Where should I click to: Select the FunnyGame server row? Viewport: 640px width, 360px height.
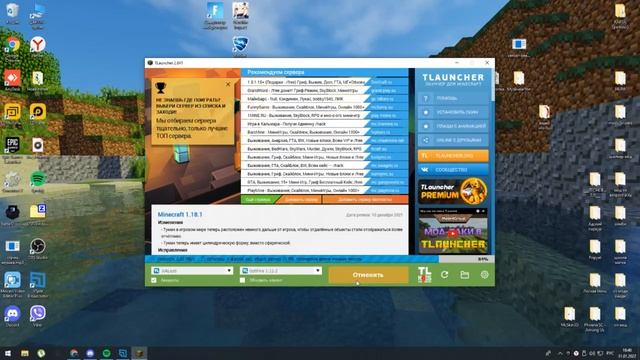click(324, 107)
